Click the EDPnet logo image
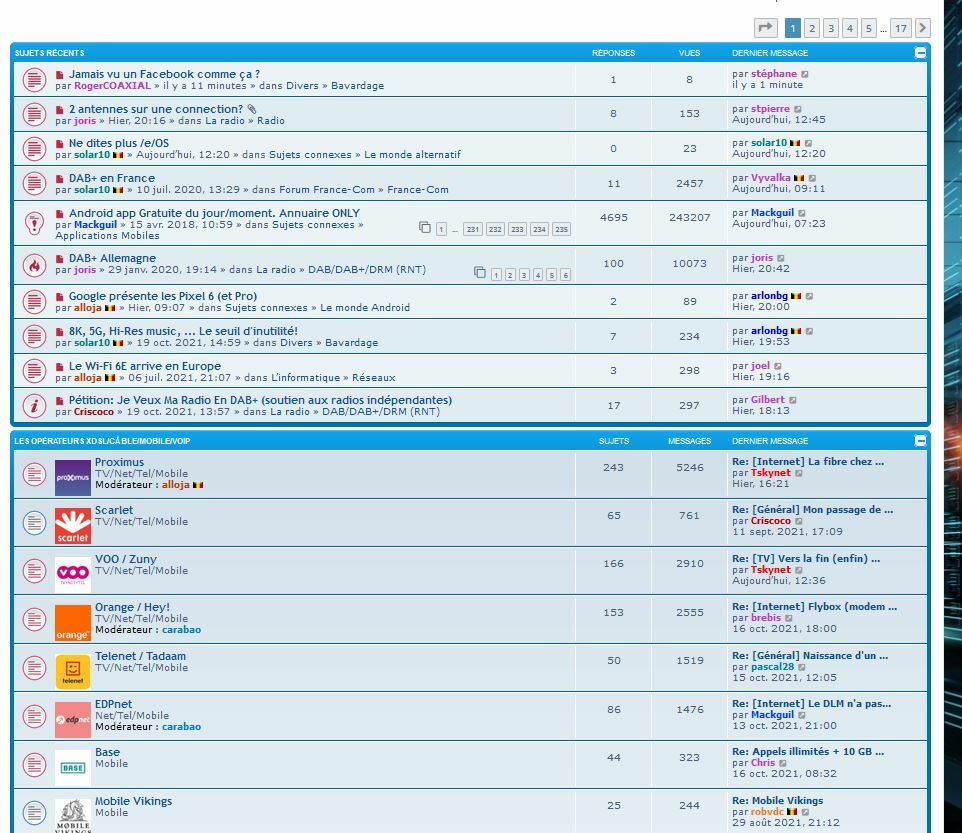Image resolution: width=962 pixels, height=833 pixels. [72, 720]
